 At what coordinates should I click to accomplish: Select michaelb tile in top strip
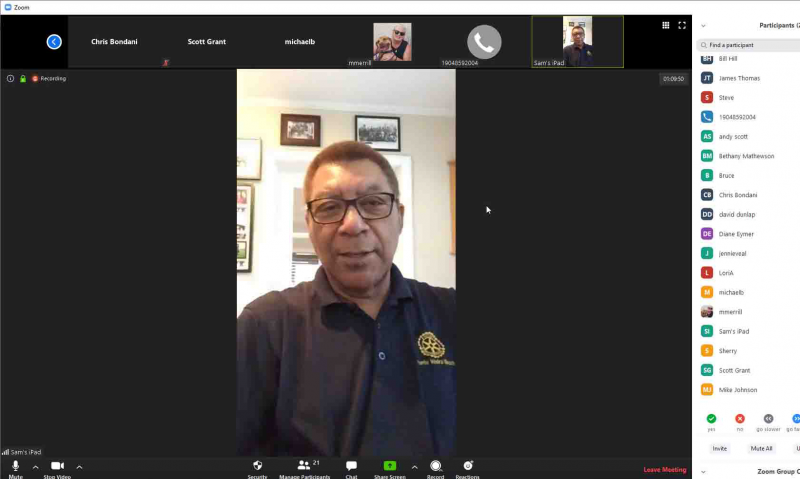click(x=300, y=42)
